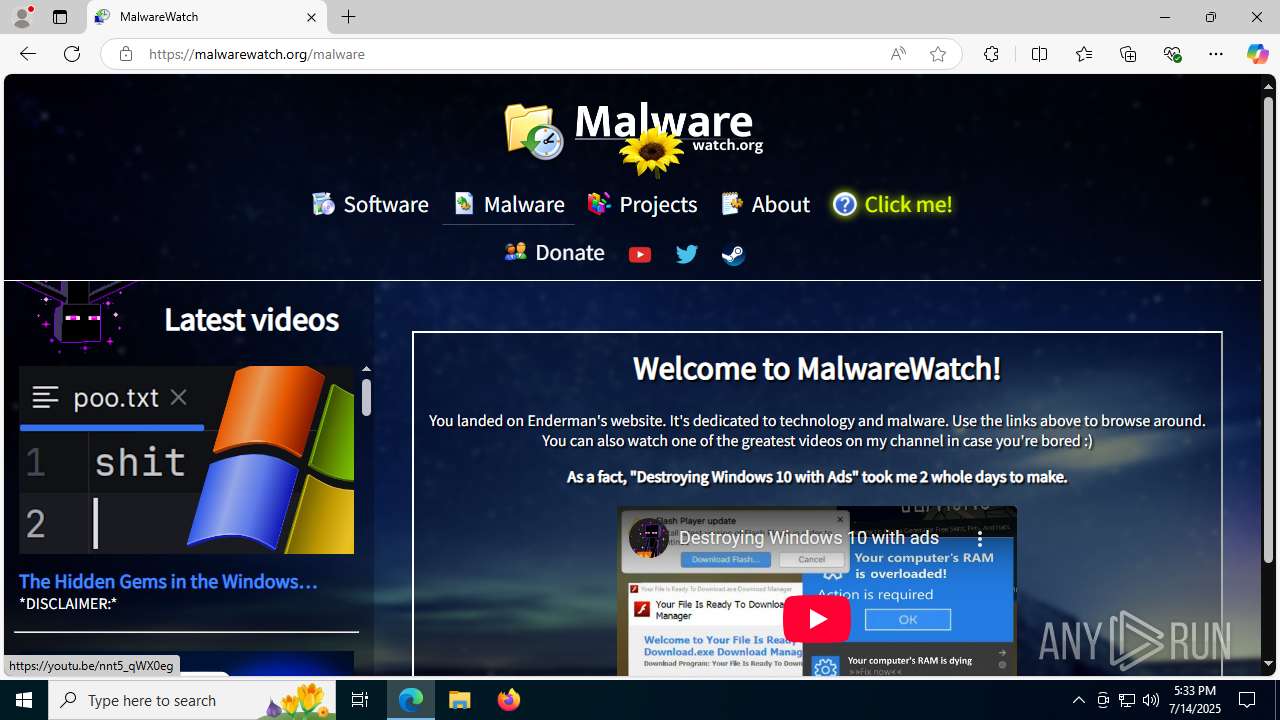
Task: Launch Firefox from the taskbar
Action: pos(508,700)
